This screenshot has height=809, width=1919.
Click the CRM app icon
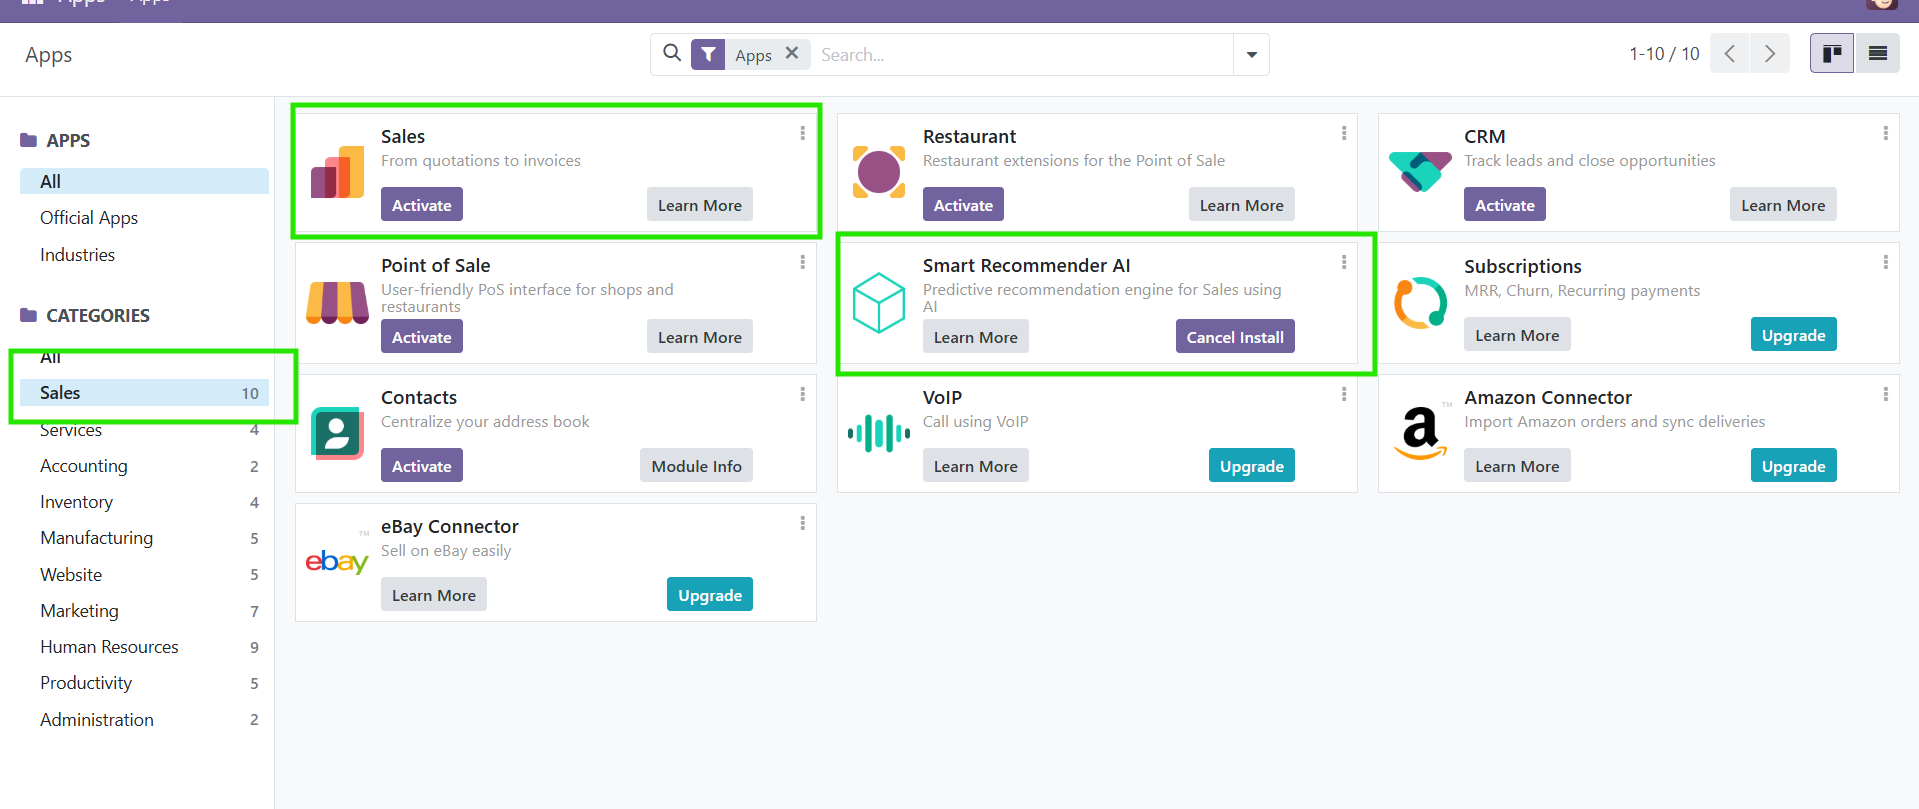tap(1420, 172)
